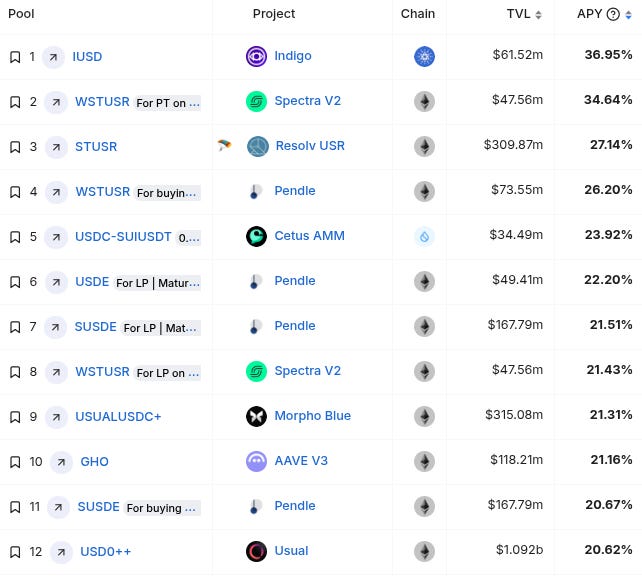642x576 pixels.
Task: Open the USDC-SUIUSDT pool link
Action: click(123, 237)
